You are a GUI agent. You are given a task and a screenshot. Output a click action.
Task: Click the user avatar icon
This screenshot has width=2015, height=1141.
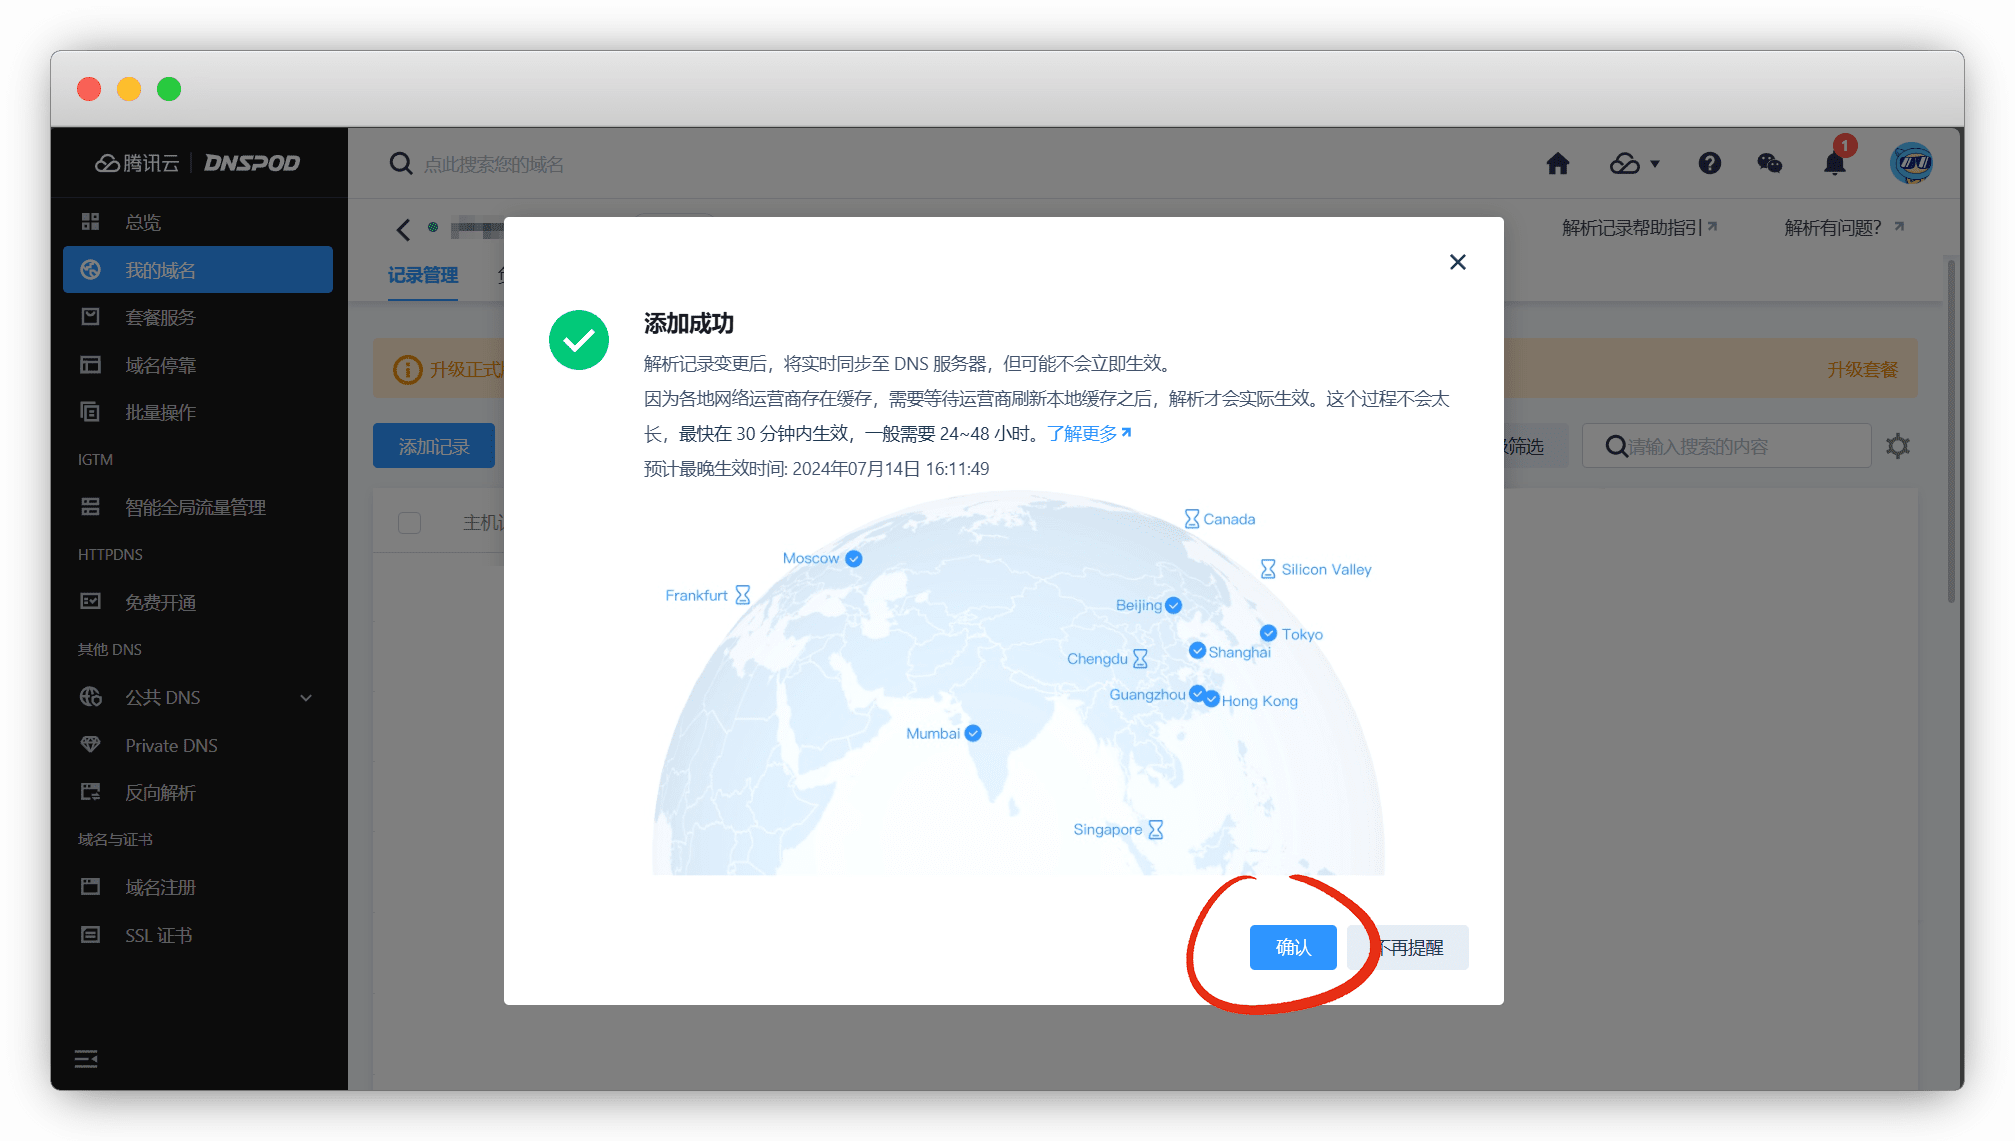coord(1910,163)
